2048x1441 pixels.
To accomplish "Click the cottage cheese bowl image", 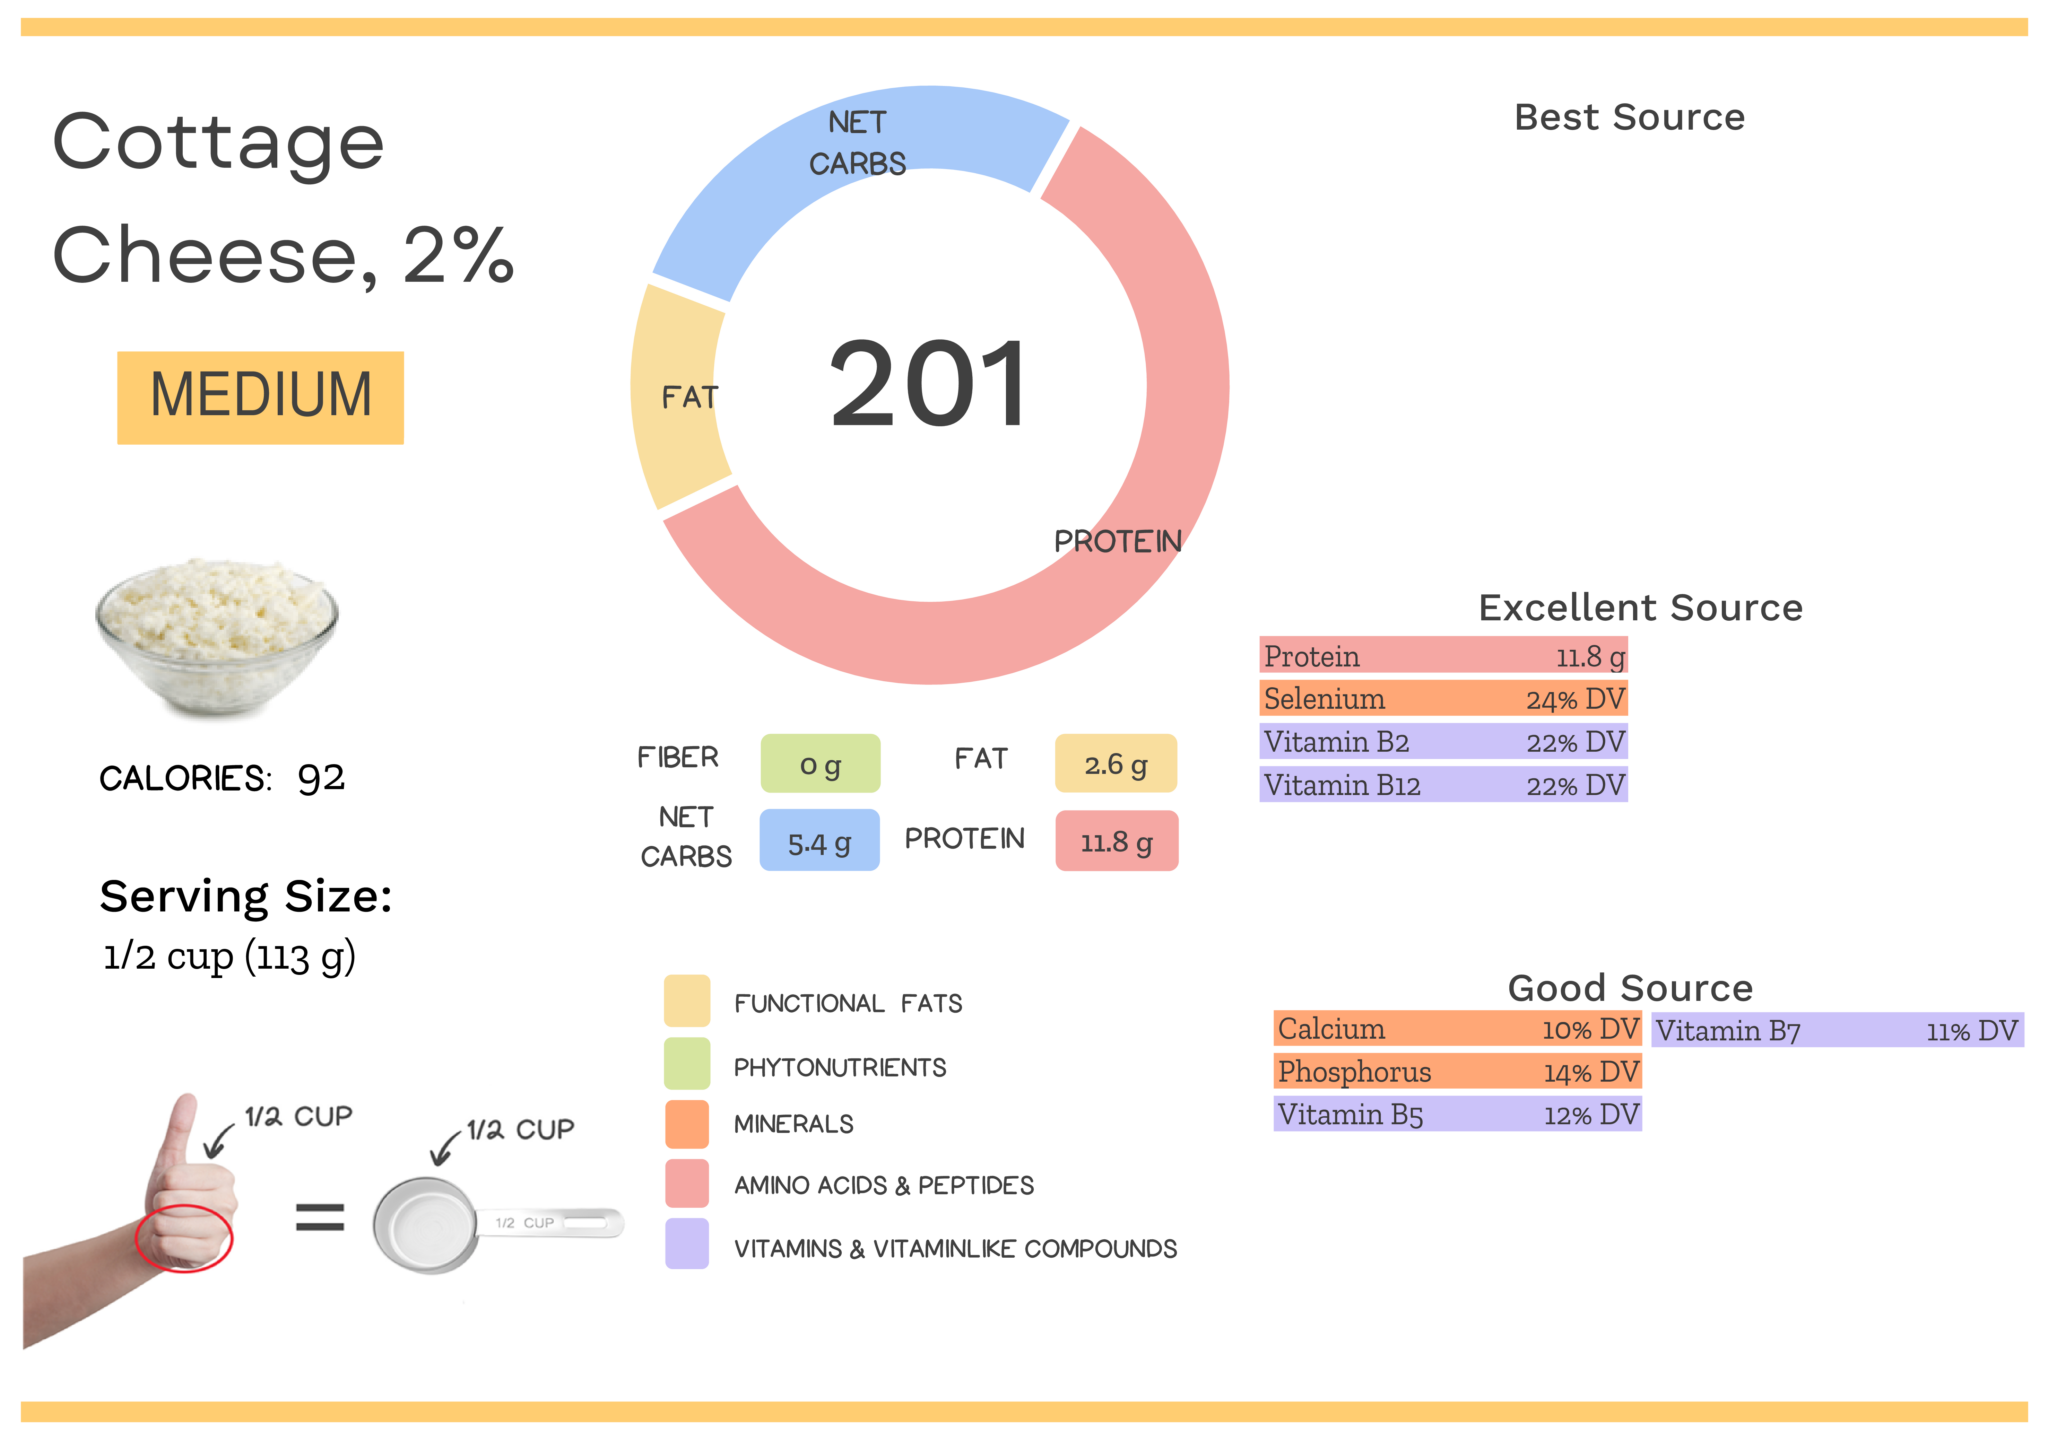I will pyautogui.click(x=217, y=637).
